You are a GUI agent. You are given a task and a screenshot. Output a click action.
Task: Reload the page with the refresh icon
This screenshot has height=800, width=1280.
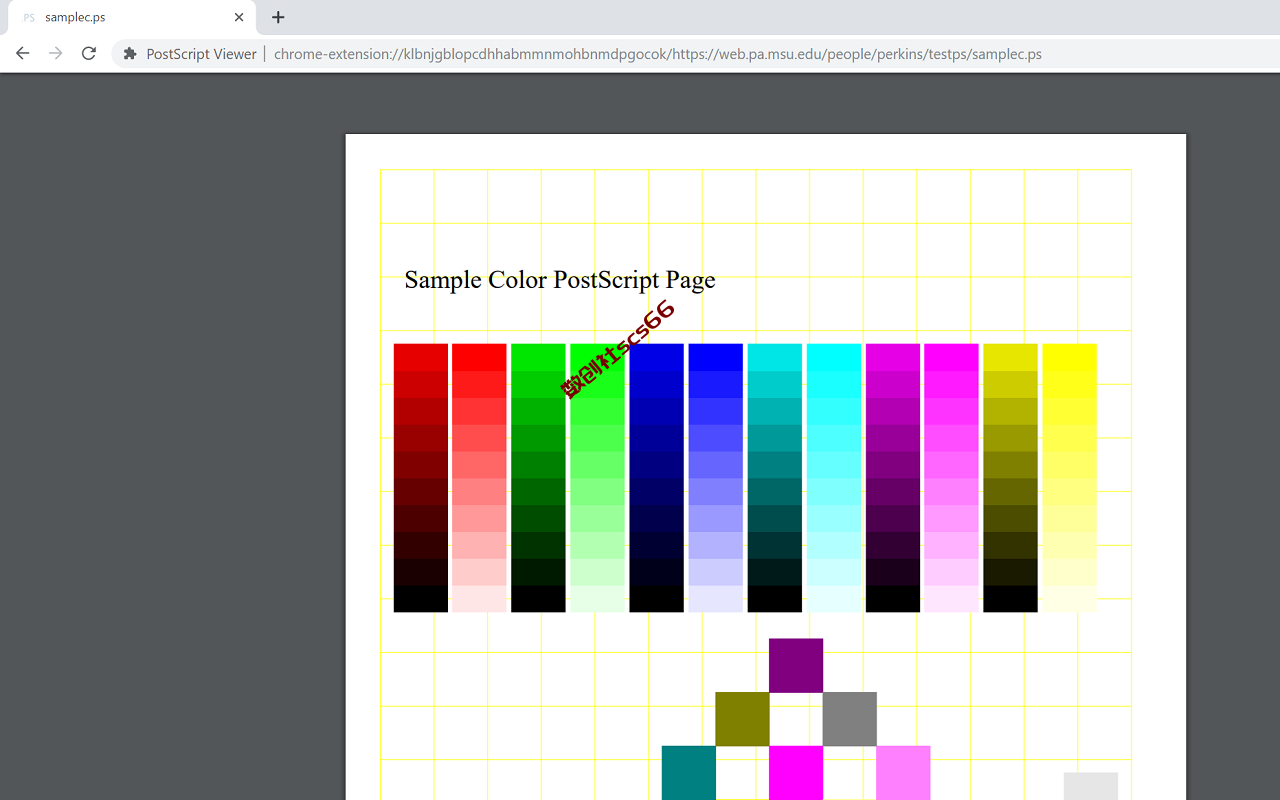click(89, 54)
